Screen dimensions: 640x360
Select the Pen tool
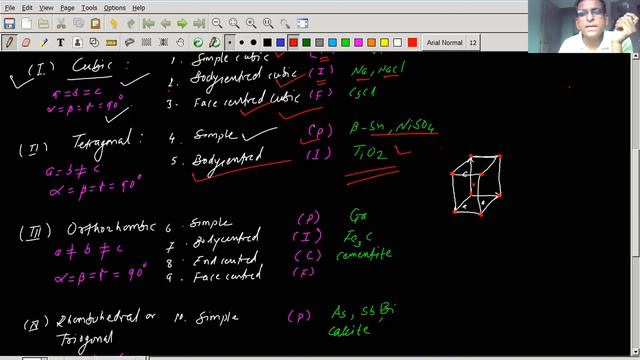[9, 42]
